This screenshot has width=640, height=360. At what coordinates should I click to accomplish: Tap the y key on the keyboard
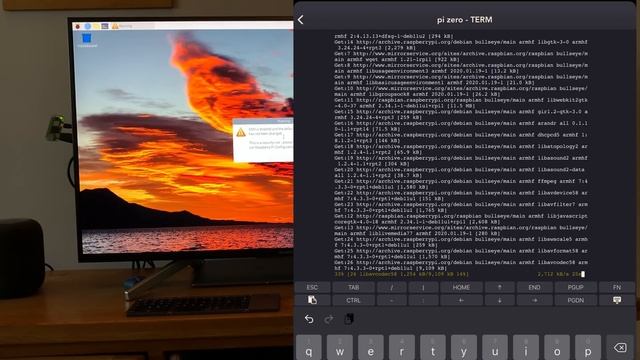pyautogui.click(x=464, y=348)
